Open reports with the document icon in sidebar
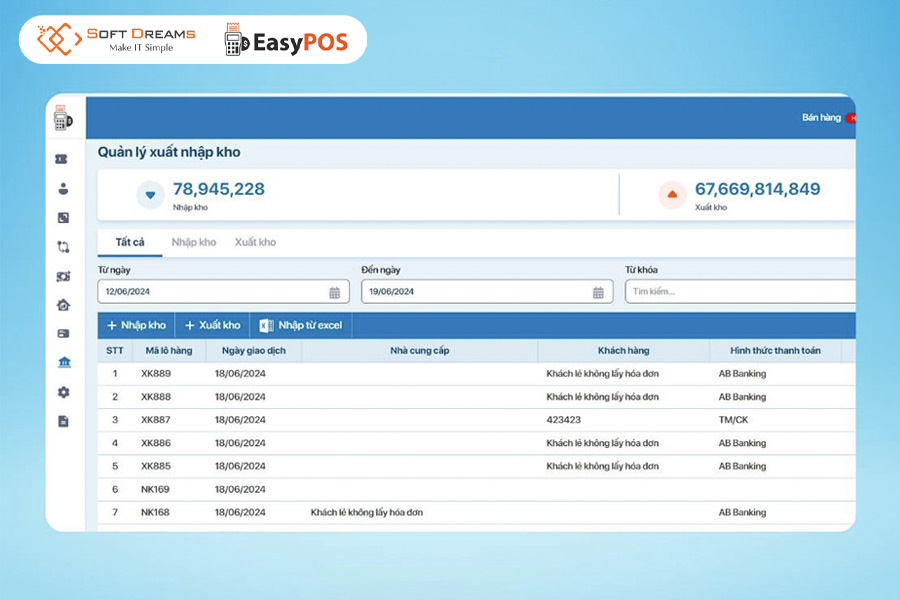 coord(62,421)
